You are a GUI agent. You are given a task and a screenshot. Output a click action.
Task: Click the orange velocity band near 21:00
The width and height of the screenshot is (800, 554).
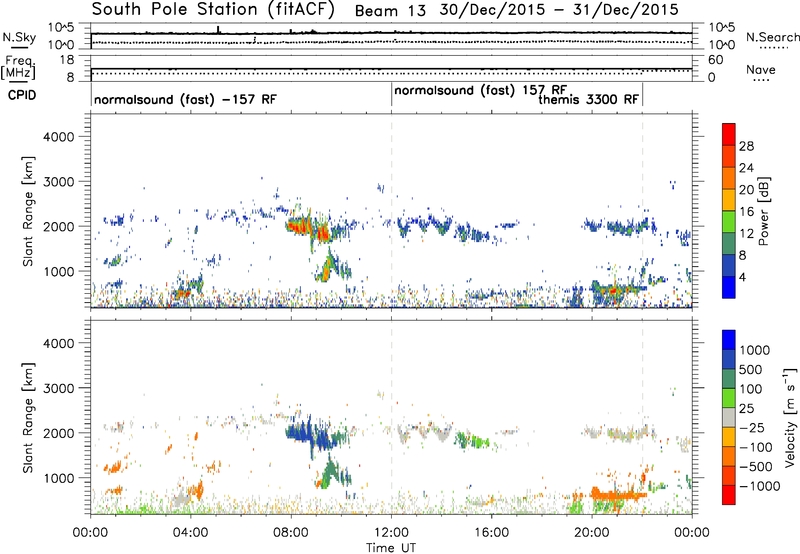617,495
